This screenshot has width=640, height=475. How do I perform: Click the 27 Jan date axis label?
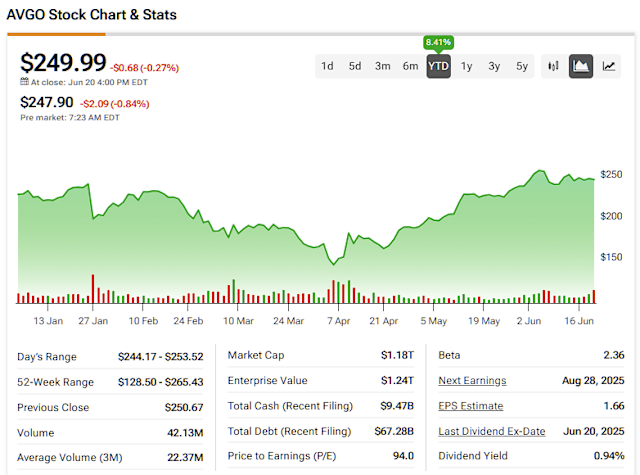point(93,321)
